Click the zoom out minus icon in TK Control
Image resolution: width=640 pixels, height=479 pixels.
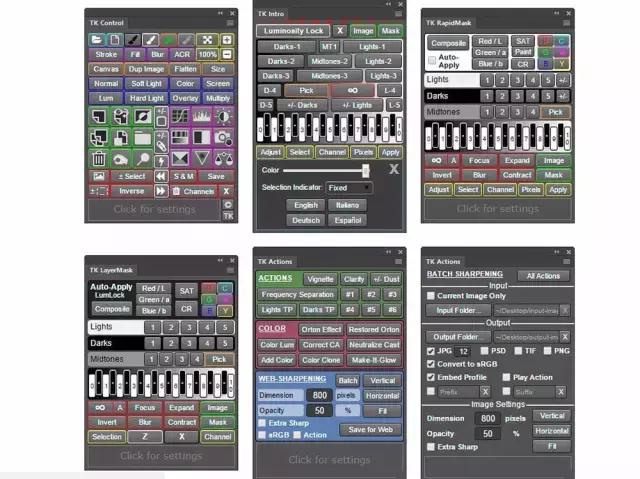227,54
